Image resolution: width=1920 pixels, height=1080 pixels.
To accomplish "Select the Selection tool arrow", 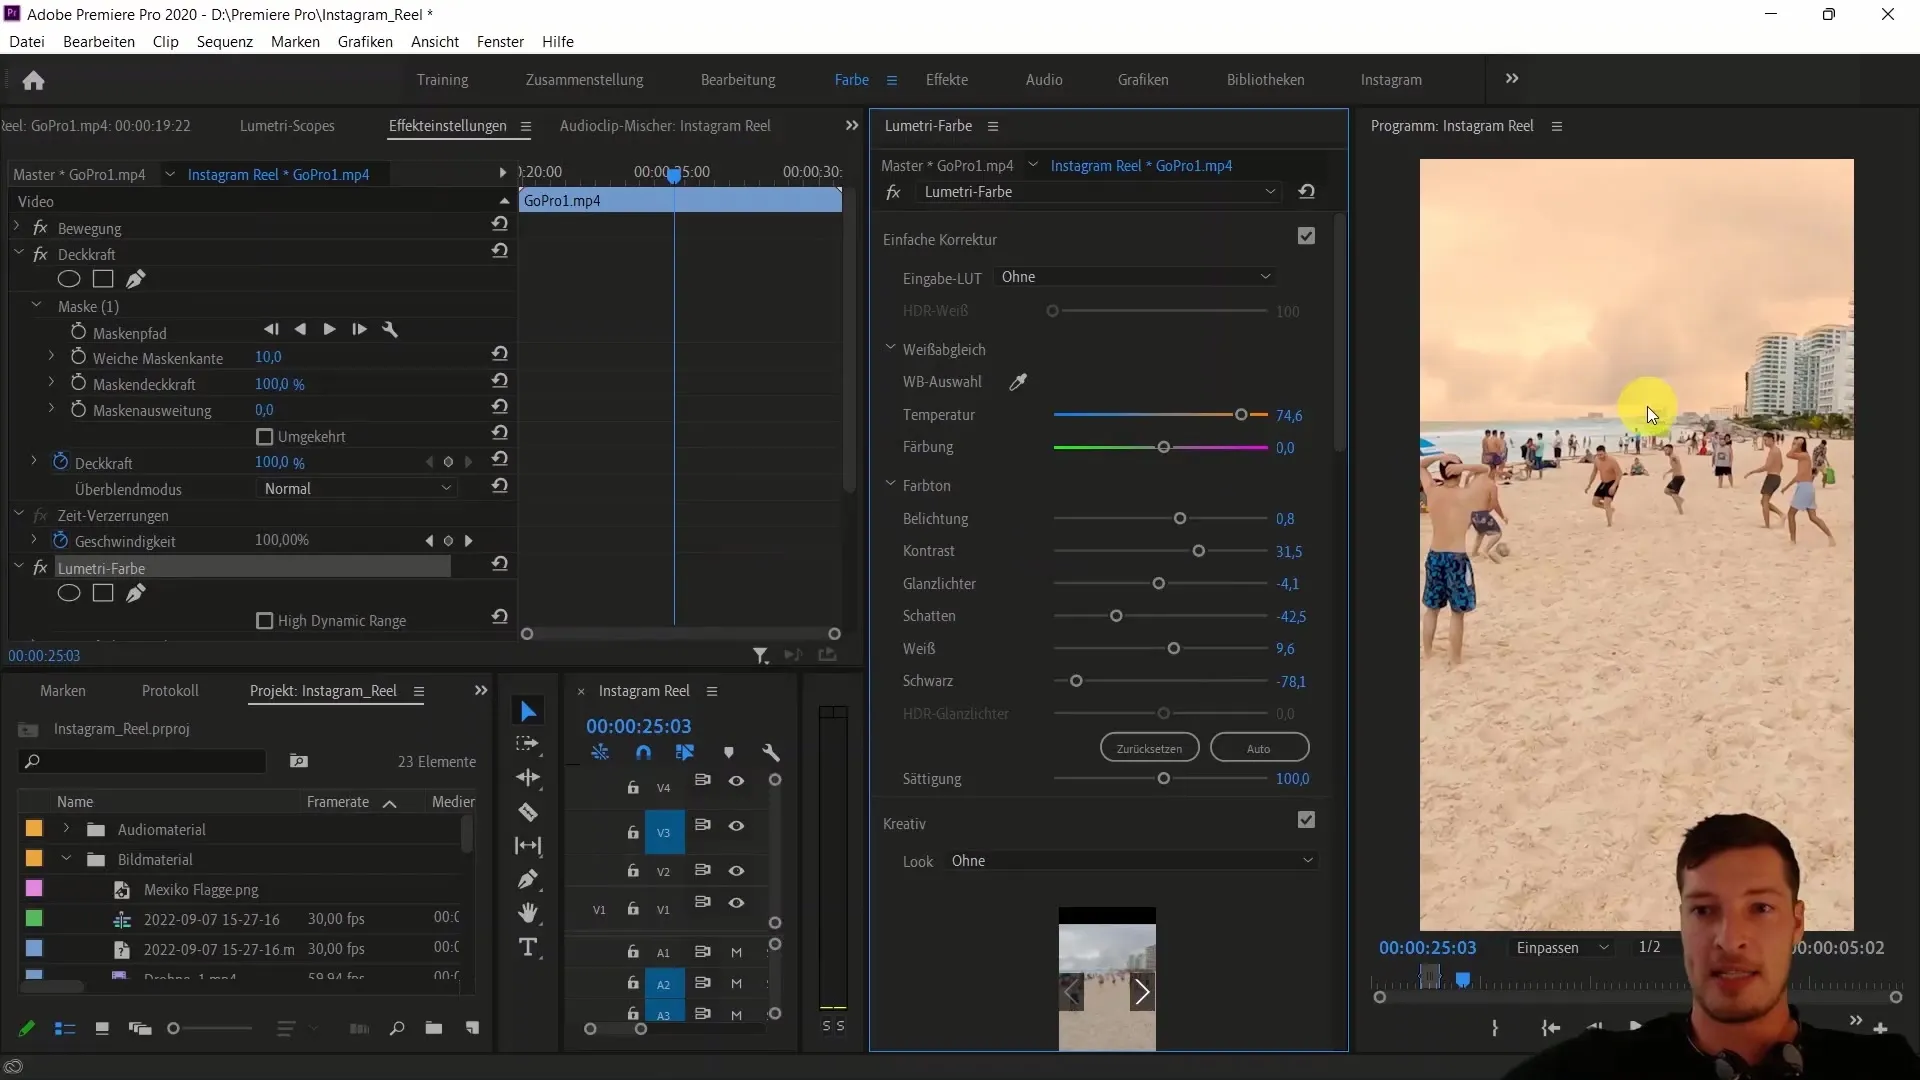I will click(528, 711).
